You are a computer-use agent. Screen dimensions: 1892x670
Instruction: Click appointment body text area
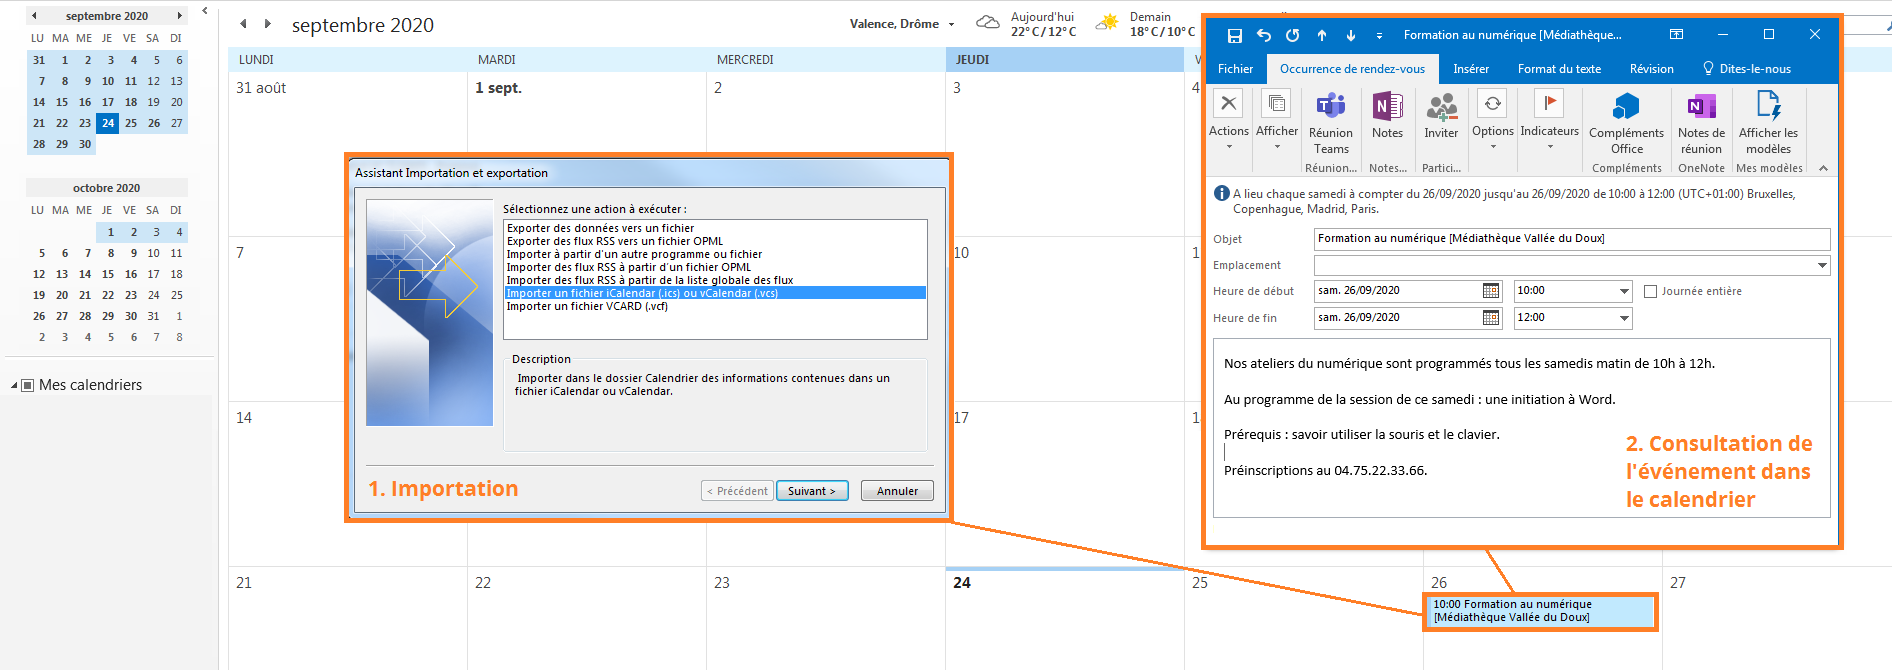(1521, 428)
